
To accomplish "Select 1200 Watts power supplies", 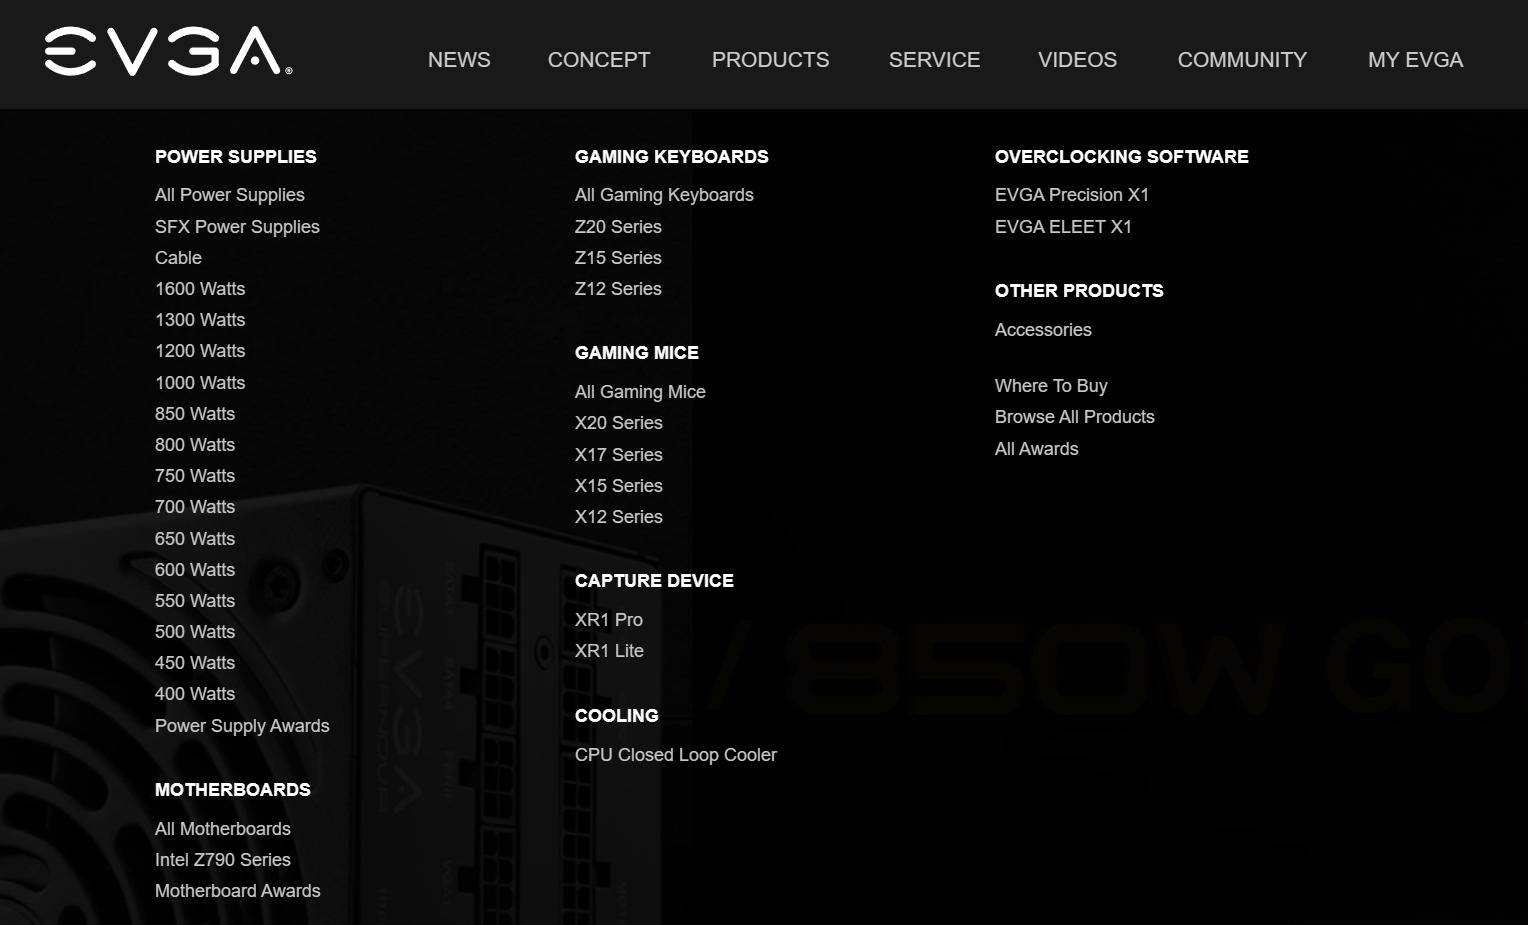I will (x=200, y=351).
